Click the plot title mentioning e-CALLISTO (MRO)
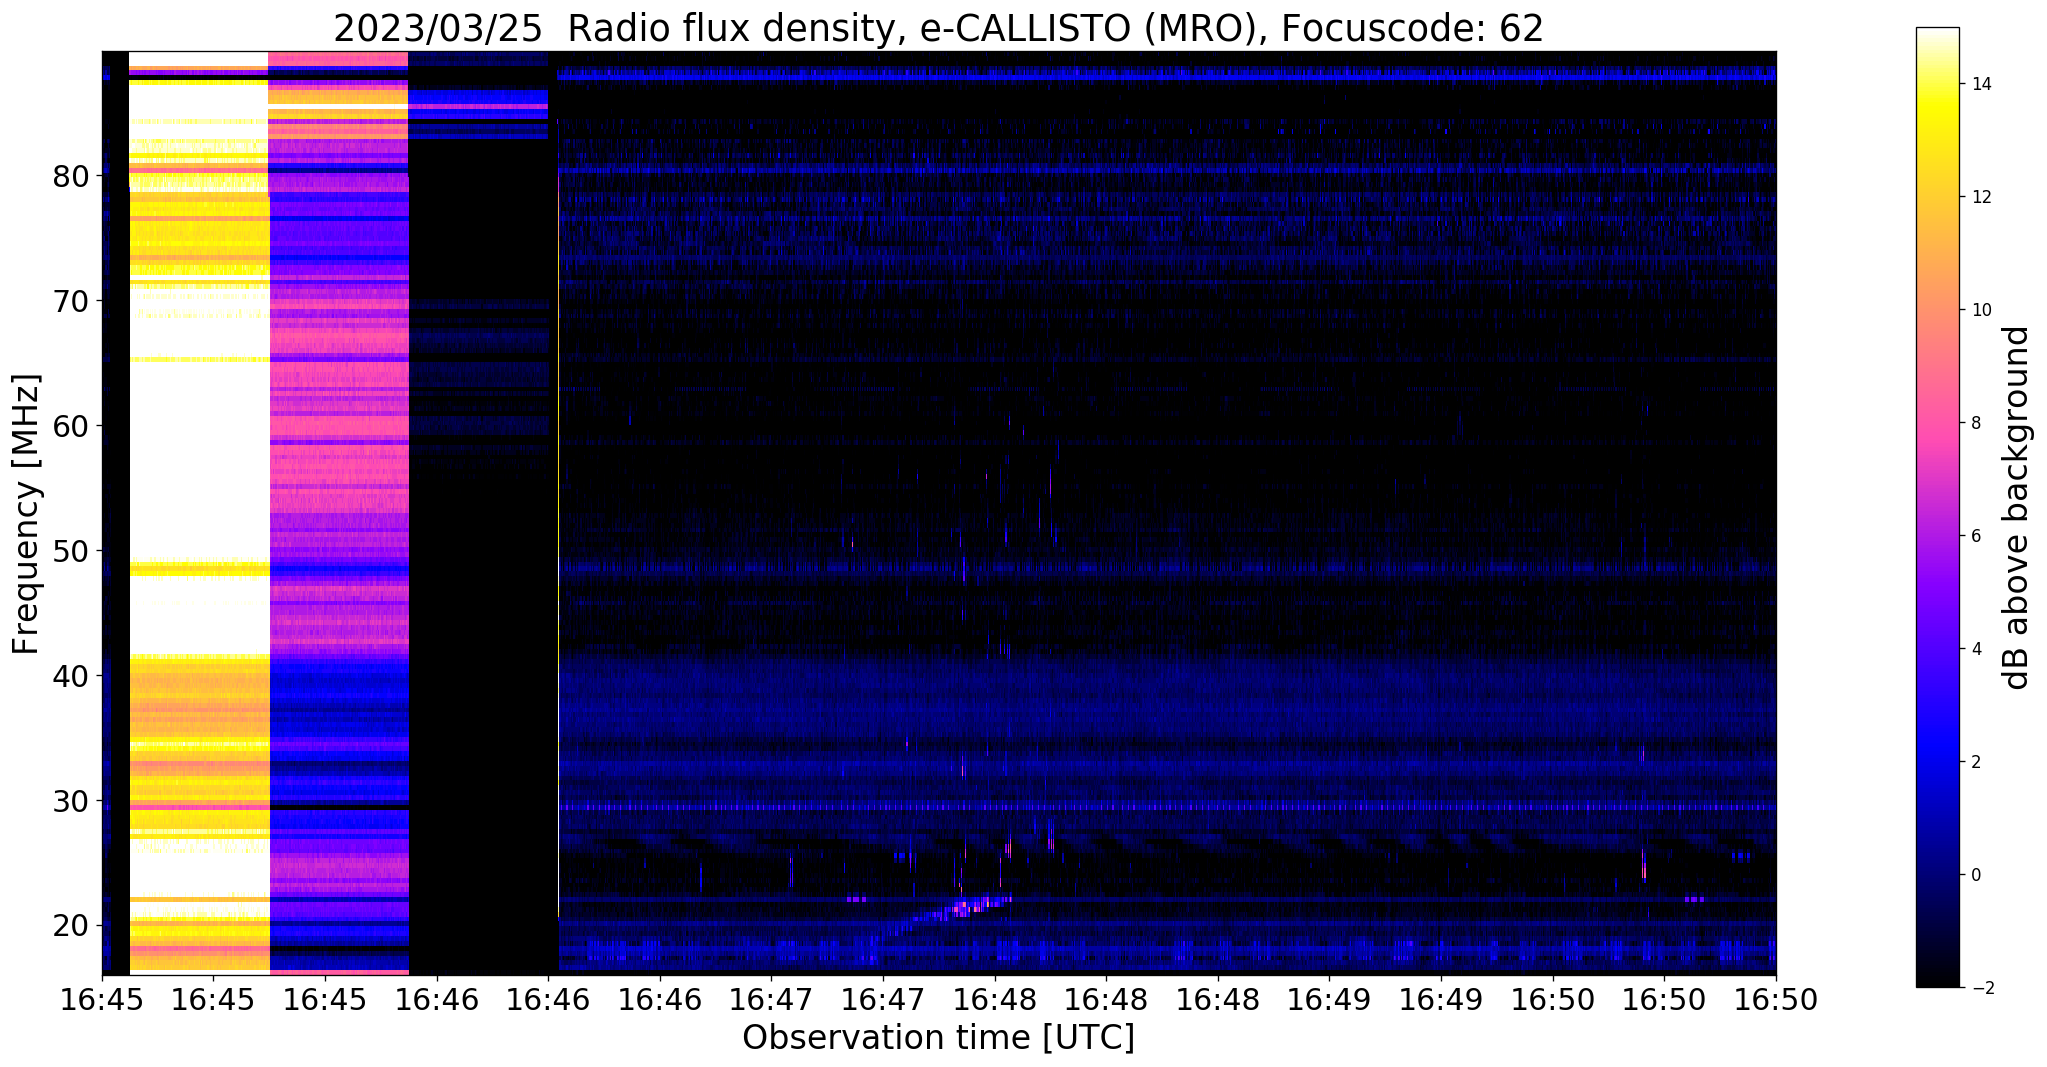 (938, 28)
